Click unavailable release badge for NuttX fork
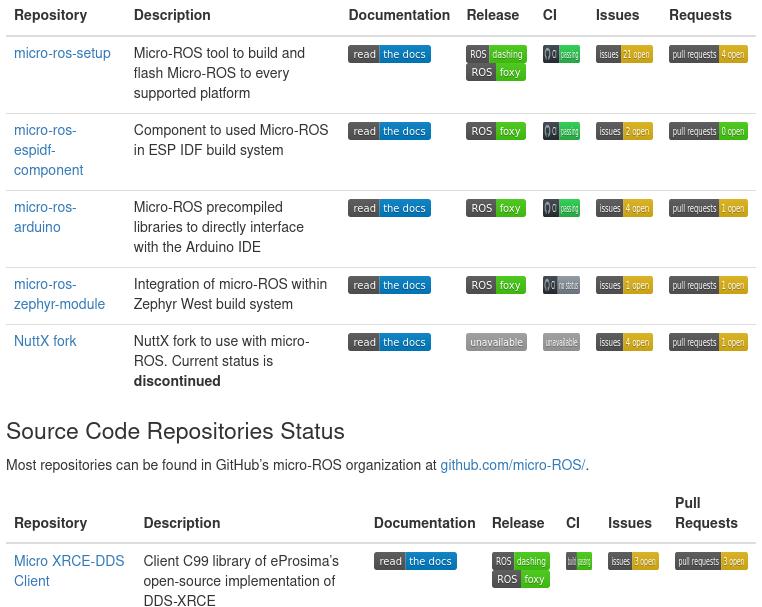 [496, 342]
